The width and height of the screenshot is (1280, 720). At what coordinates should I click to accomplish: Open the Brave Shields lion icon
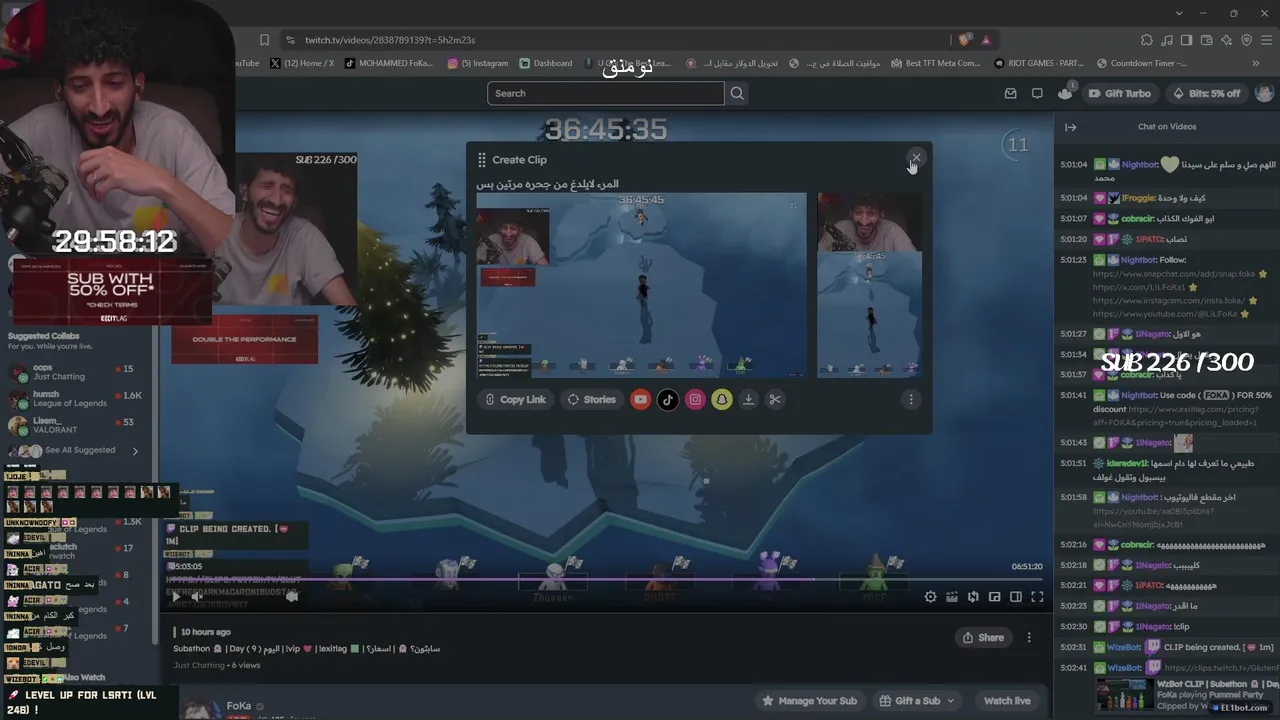(x=964, y=40)
